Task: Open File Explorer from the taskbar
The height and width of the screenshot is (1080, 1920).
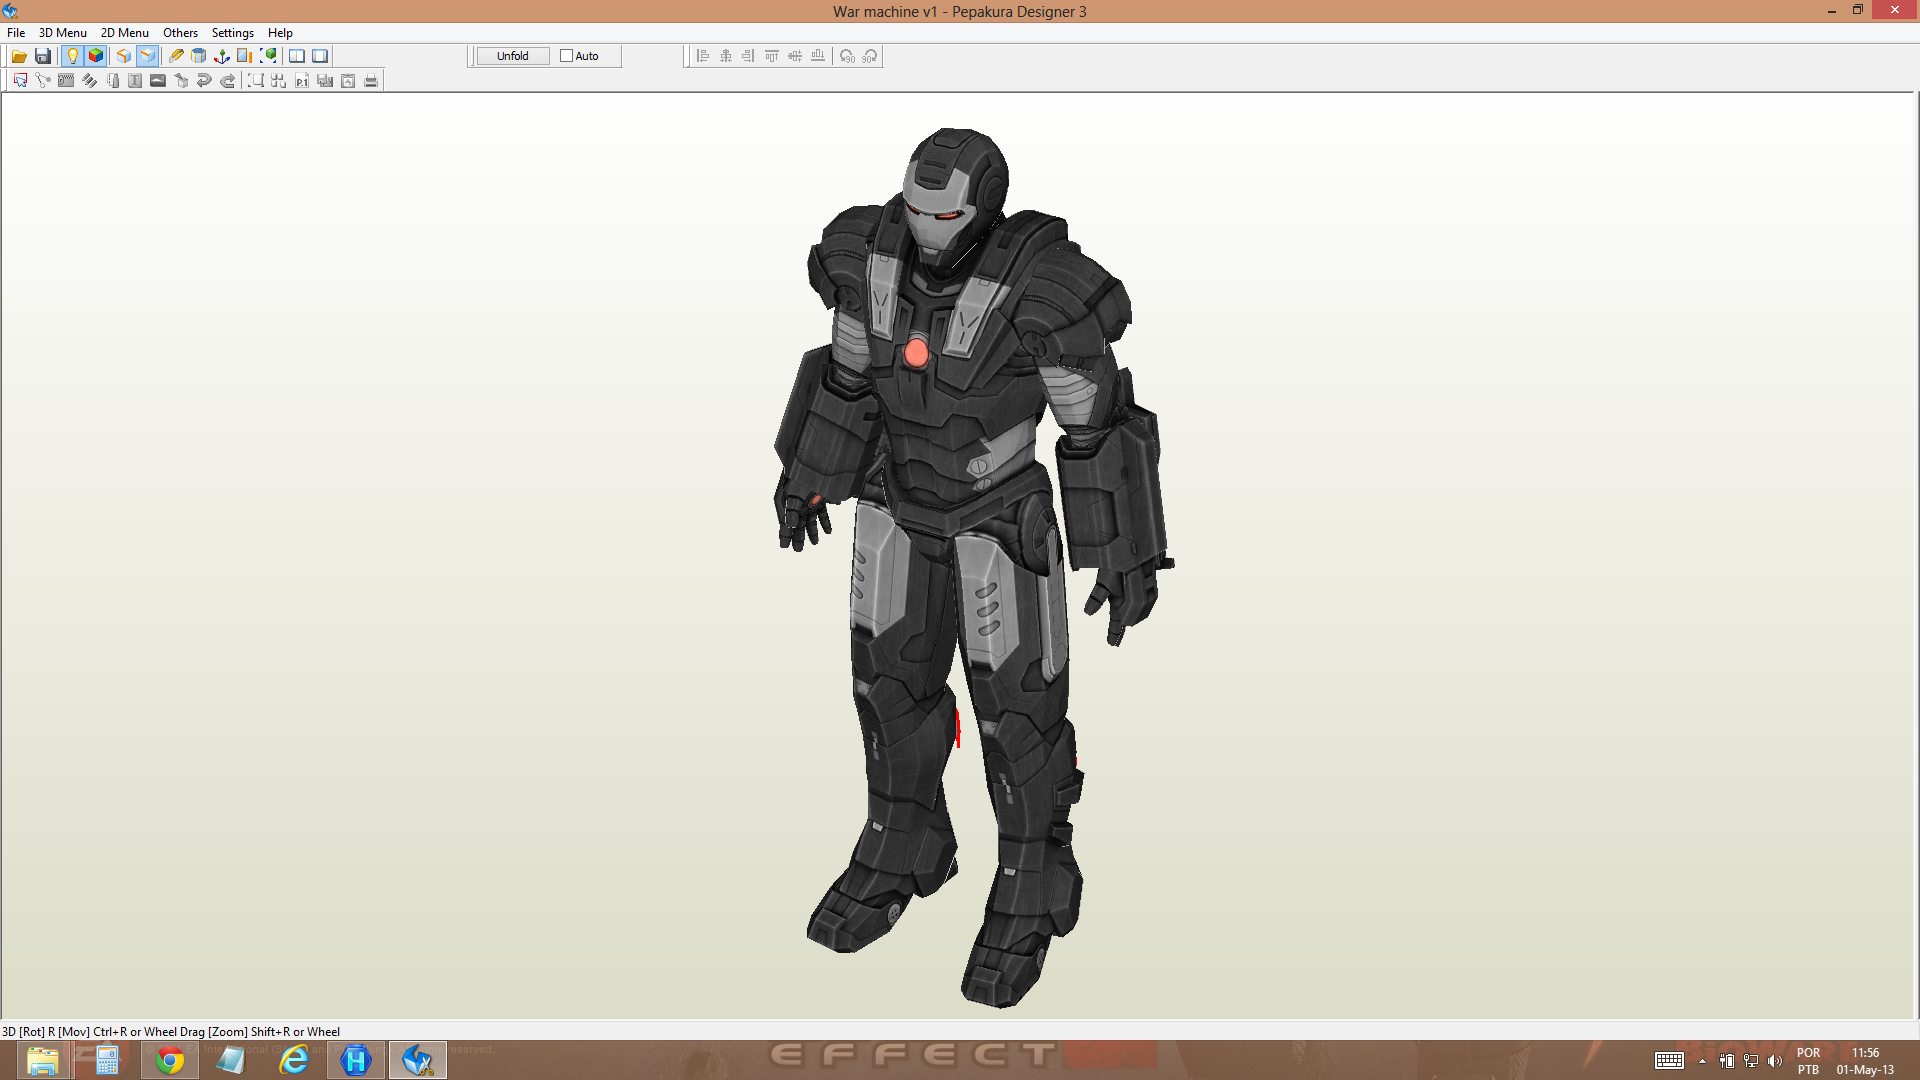Action: 43,1060
